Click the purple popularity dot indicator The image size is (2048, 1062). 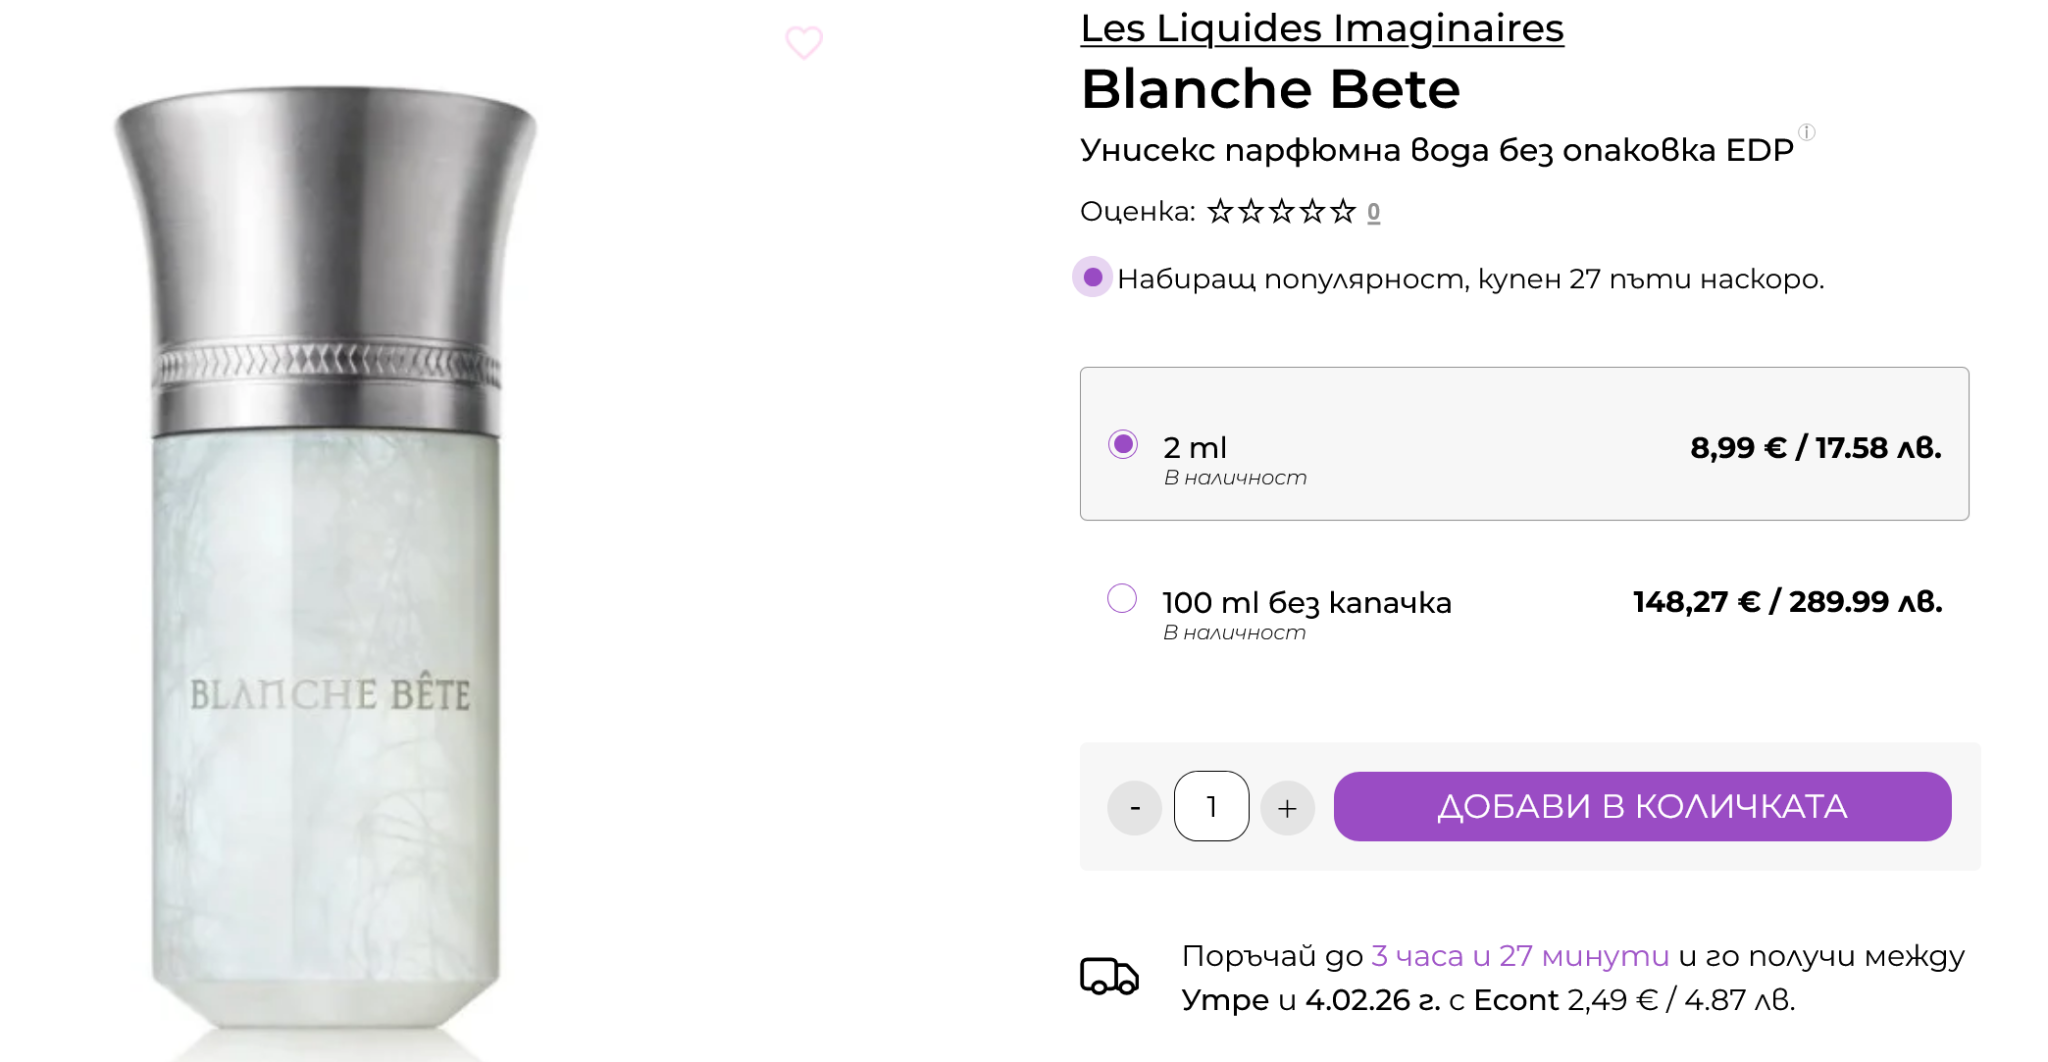[1093, 277]
